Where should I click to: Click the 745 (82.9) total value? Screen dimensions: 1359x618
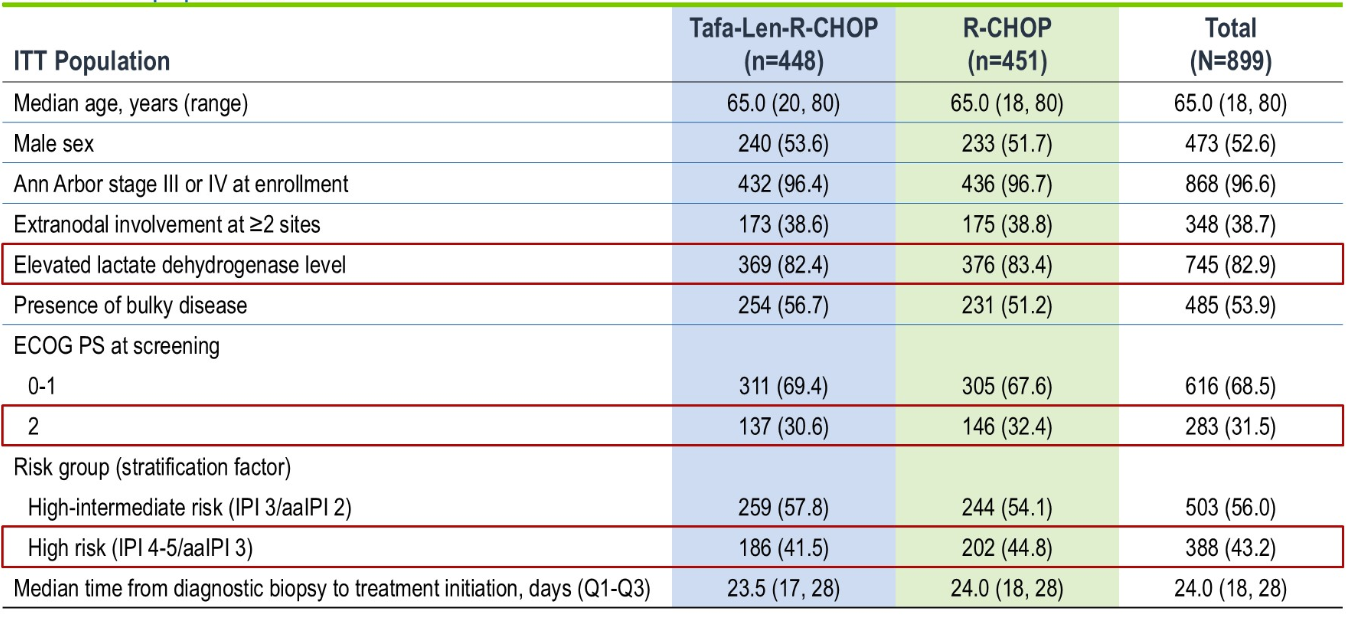point(1230,265)
